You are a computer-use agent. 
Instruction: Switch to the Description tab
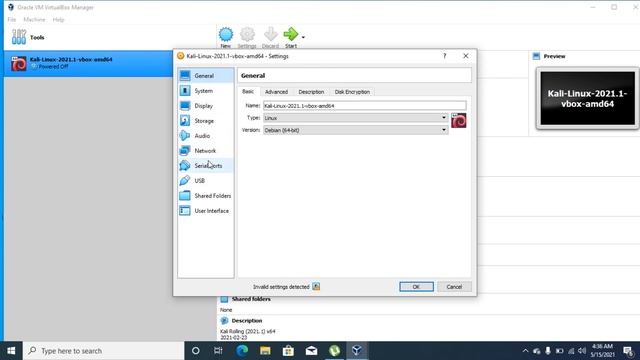click(x=311, y=92)
